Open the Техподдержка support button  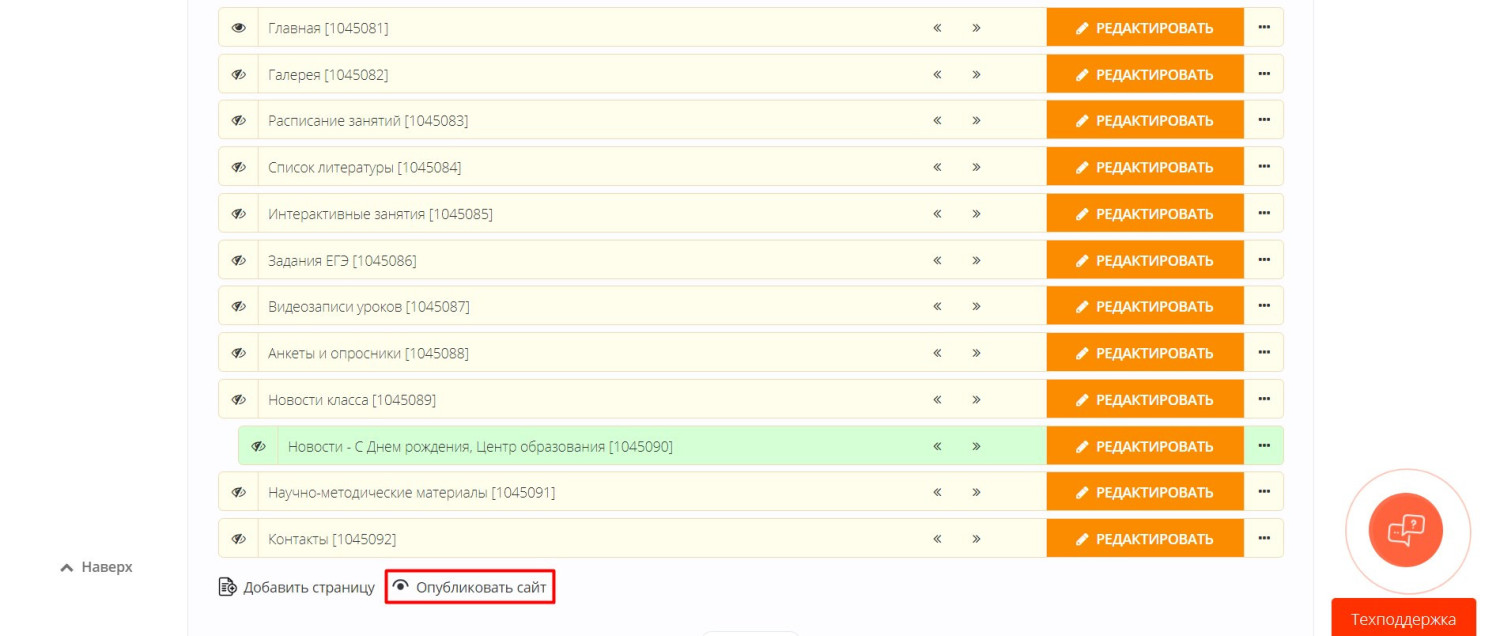coord(1403,619)
